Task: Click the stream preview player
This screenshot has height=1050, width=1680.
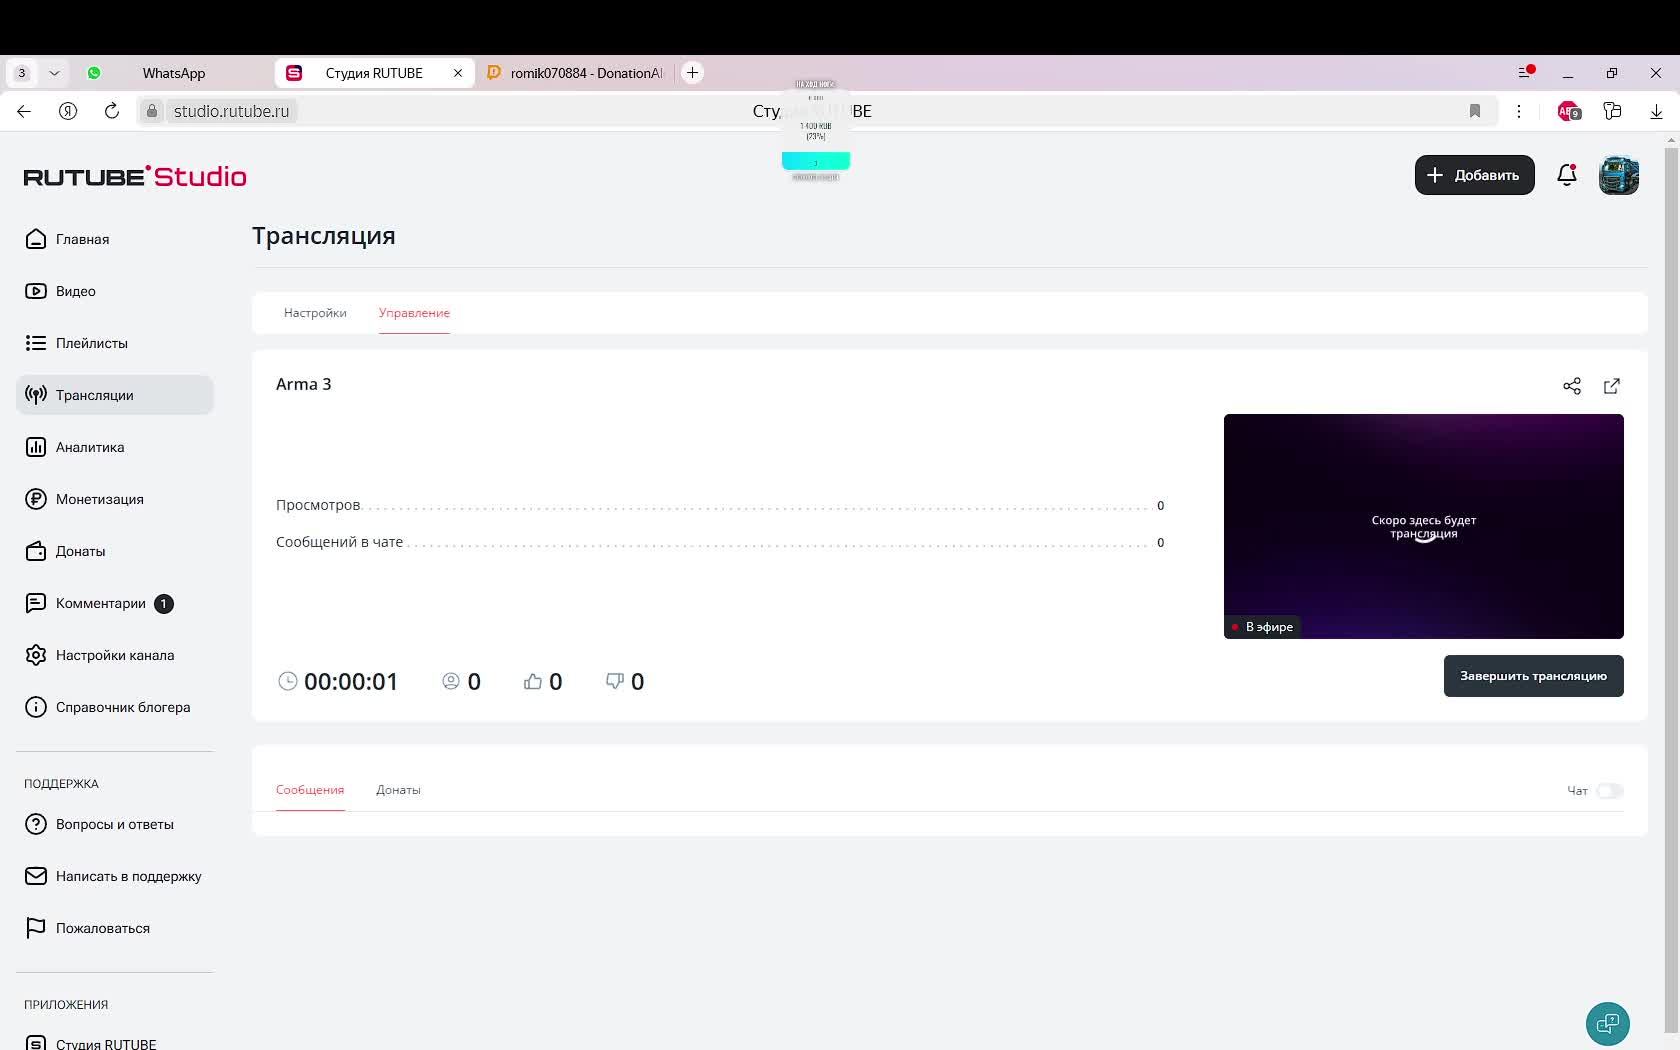Action: click(x=1424, y=526)
